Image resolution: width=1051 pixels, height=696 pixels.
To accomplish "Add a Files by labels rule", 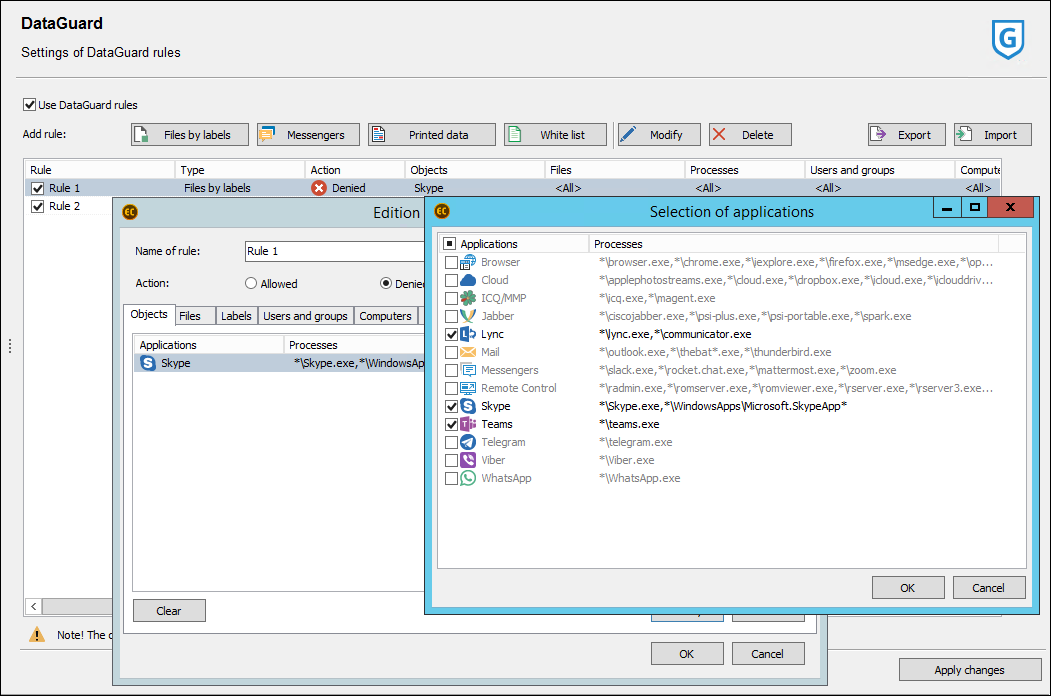I will [x=190, y=135].
